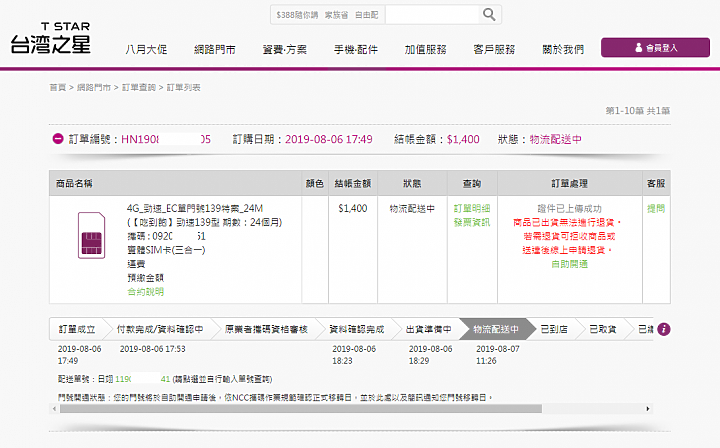Click the 自由配 search suggestion
720x448 pixels.
[366, 15]
